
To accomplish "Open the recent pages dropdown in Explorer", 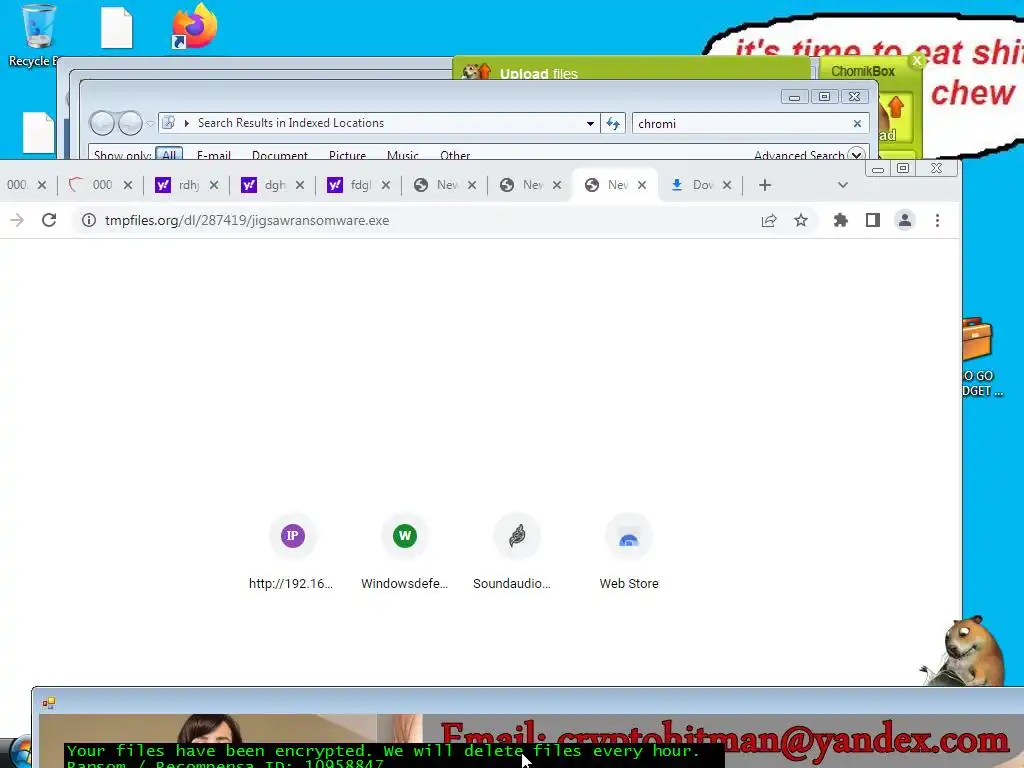I will coord(150,123).
